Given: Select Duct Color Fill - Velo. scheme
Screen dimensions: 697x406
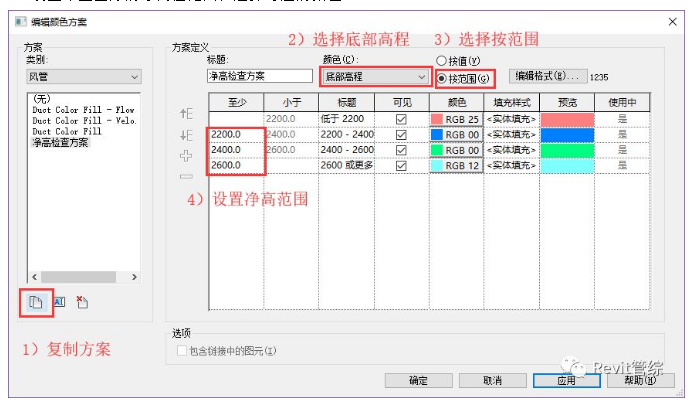Looking at the screenshot, I should [x=84, y=121].
